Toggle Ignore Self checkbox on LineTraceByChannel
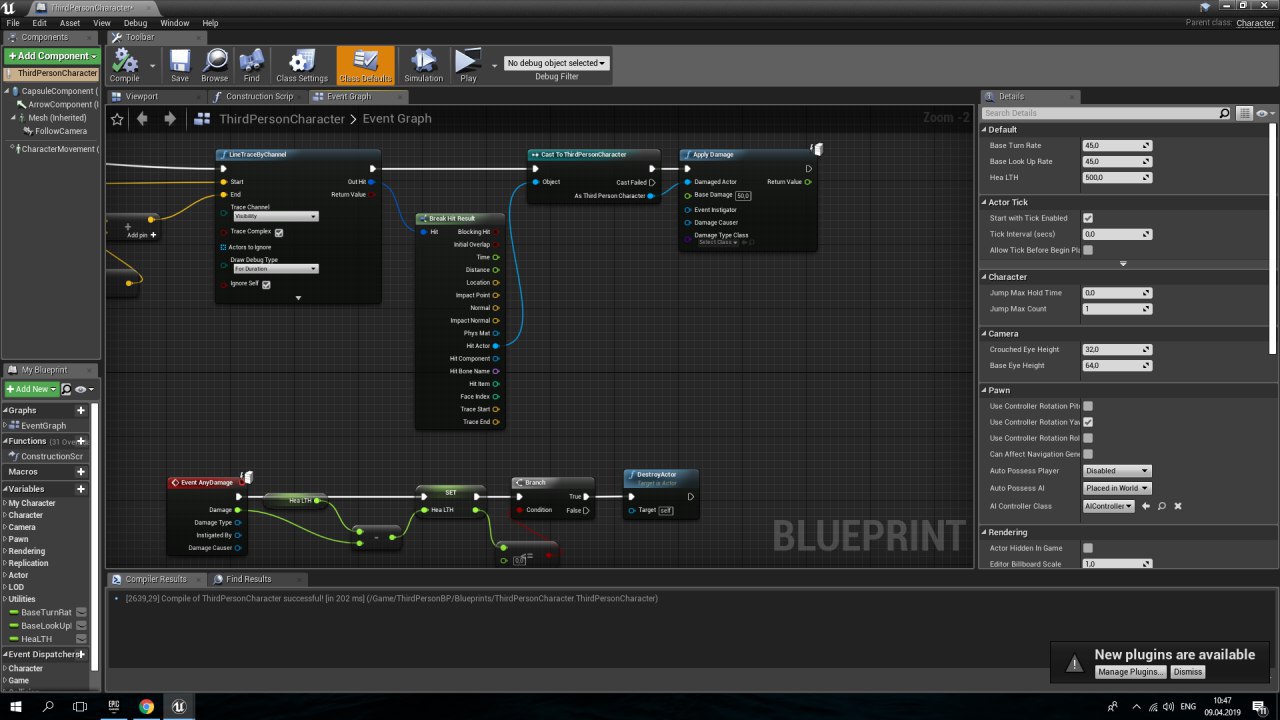This screenshot has height=720, width=1280. click(266, 284)
